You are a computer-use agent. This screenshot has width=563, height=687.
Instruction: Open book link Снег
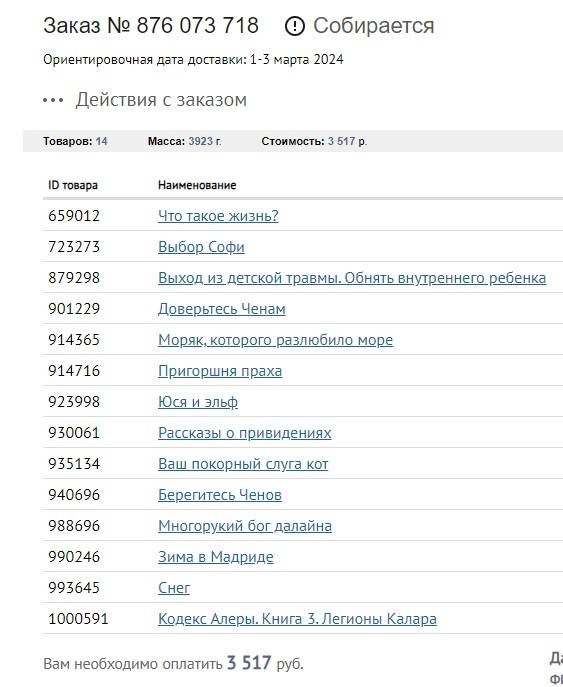[x=174, y=588]
